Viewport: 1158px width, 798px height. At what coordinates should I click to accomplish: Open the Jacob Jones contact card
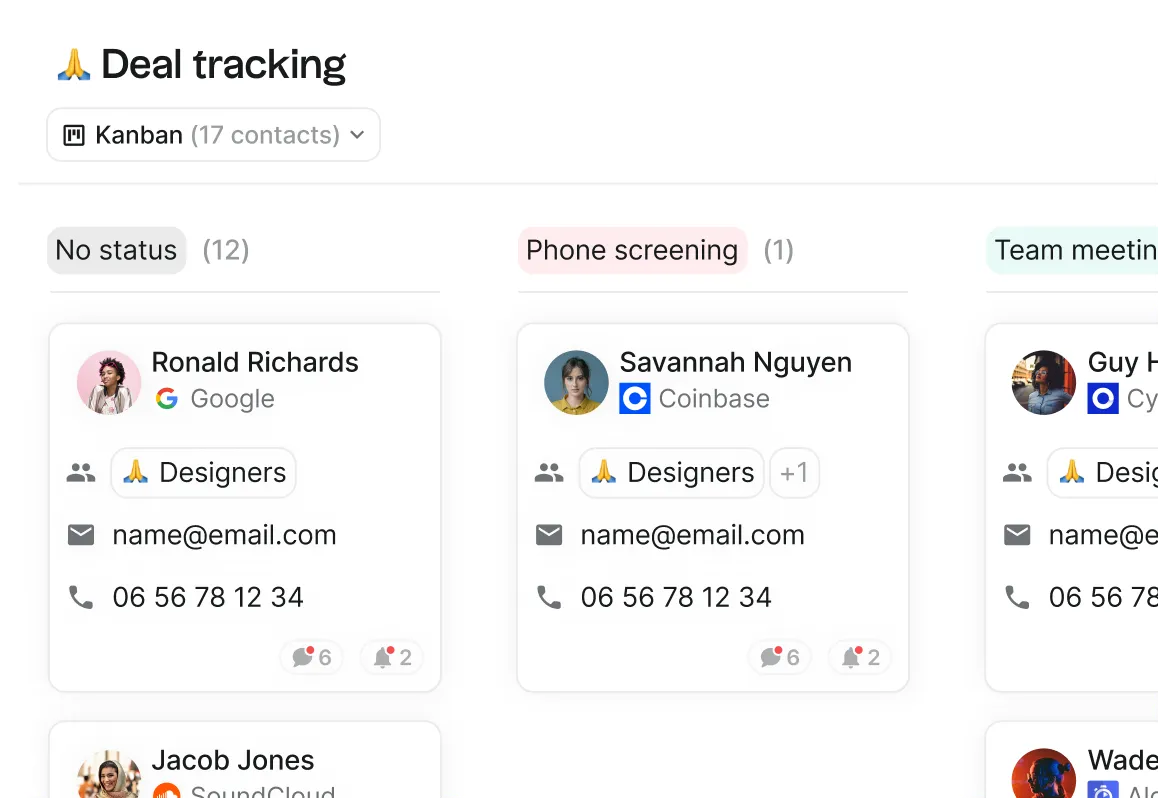click(x=245, y=760)
